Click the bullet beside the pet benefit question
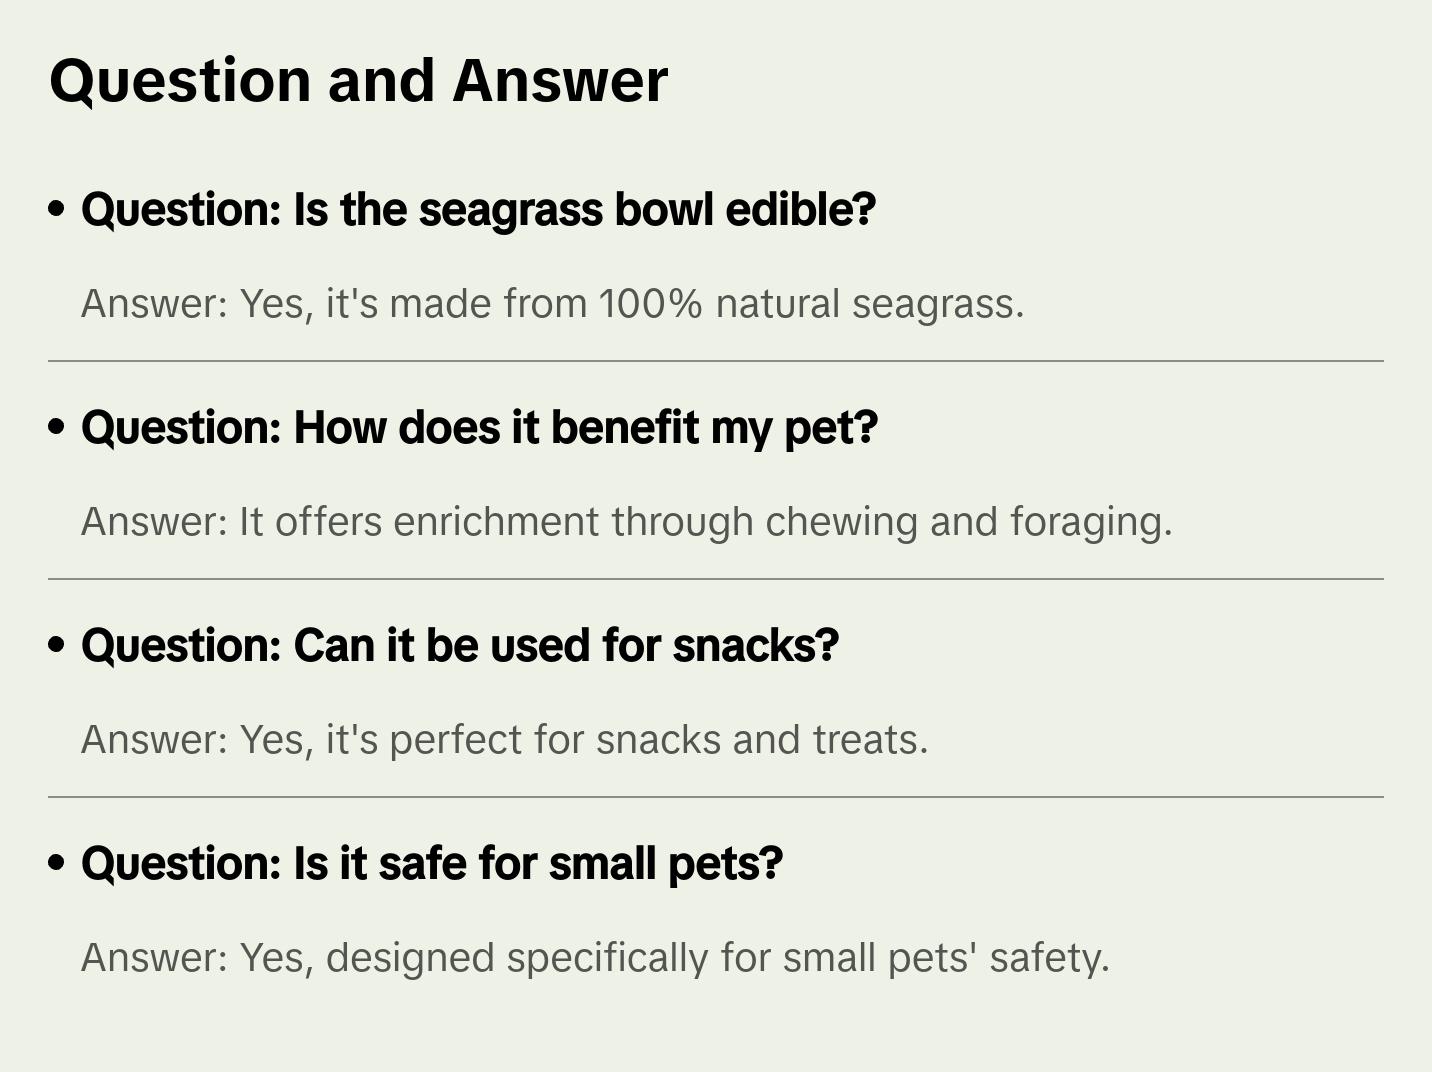 pyautogui.click(x=57, y=427)
